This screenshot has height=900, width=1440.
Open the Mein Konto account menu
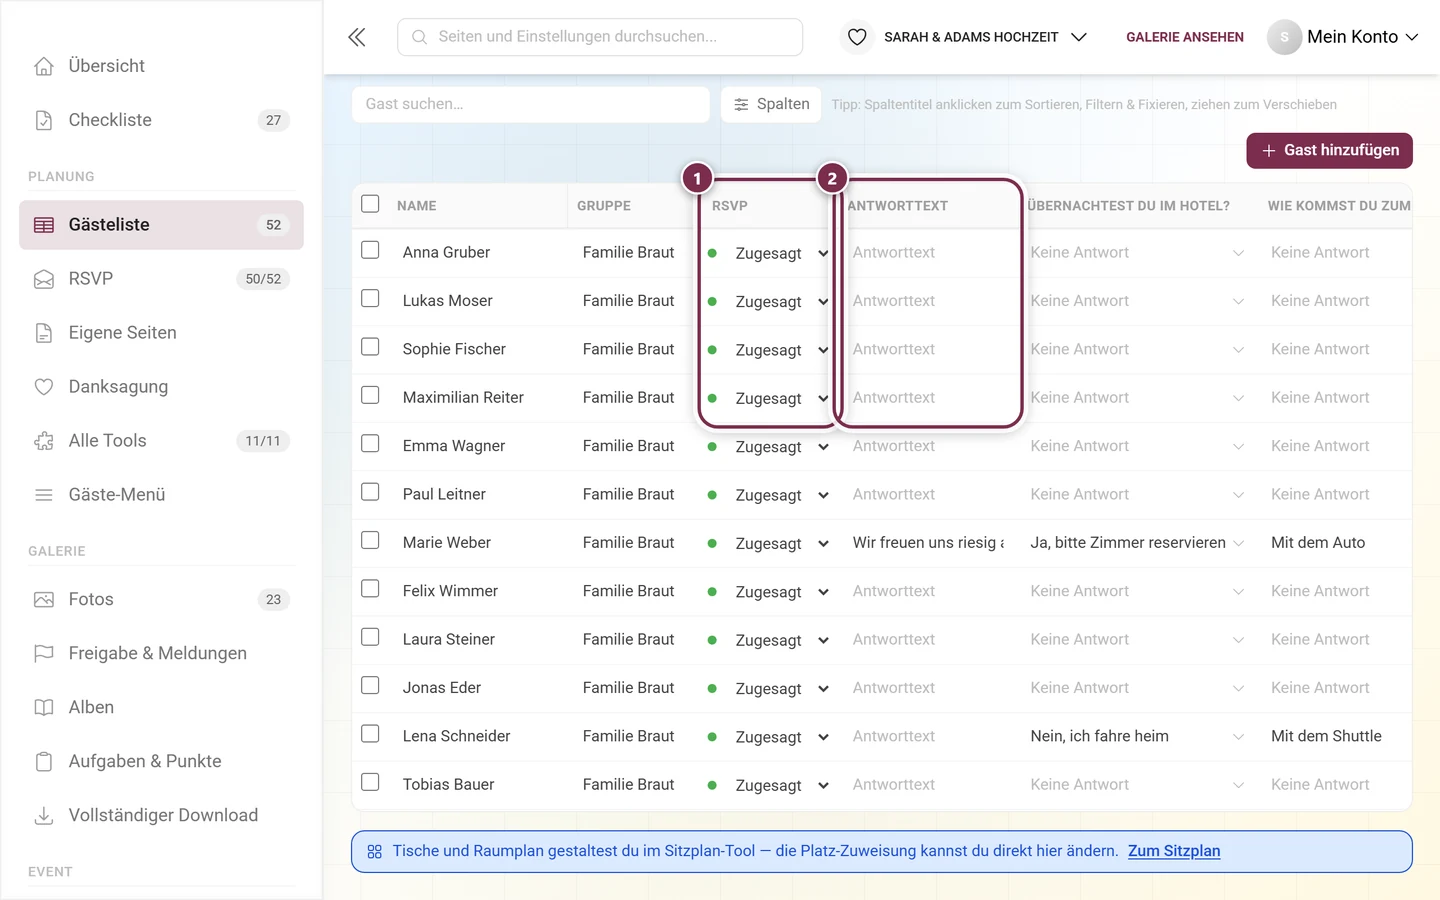click(x=1343, y=37)
